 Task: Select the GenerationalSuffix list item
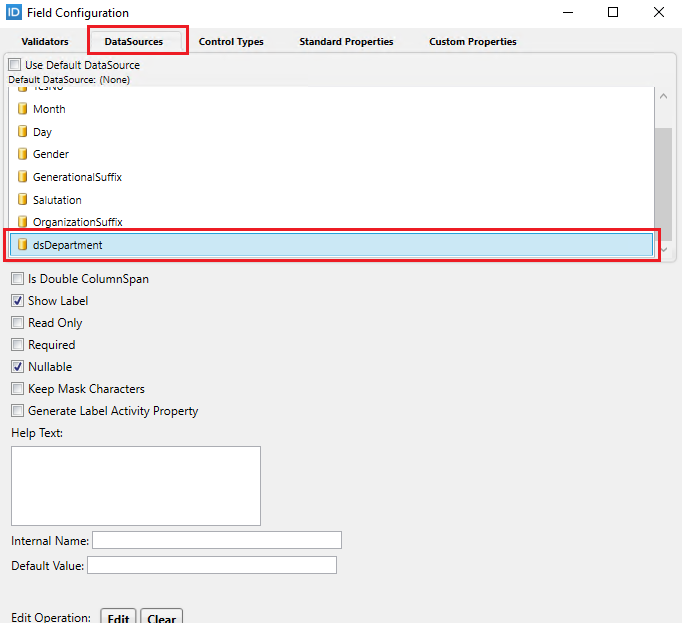pyautogui.click(x=331, y=177)
